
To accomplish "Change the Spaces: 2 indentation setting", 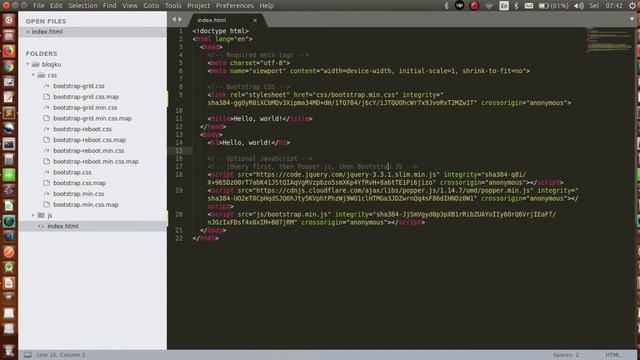I will pos(566,355).
